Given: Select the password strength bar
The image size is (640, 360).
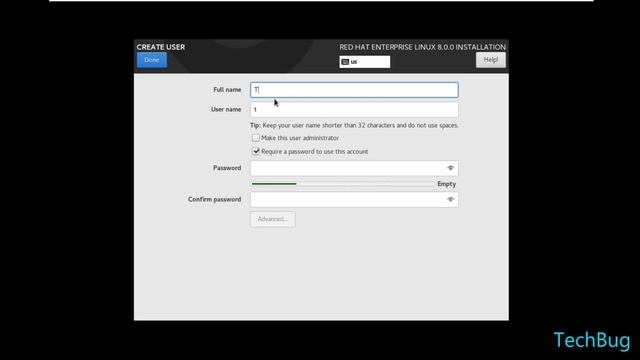Looking at the screenshot, I should (342, 184).
